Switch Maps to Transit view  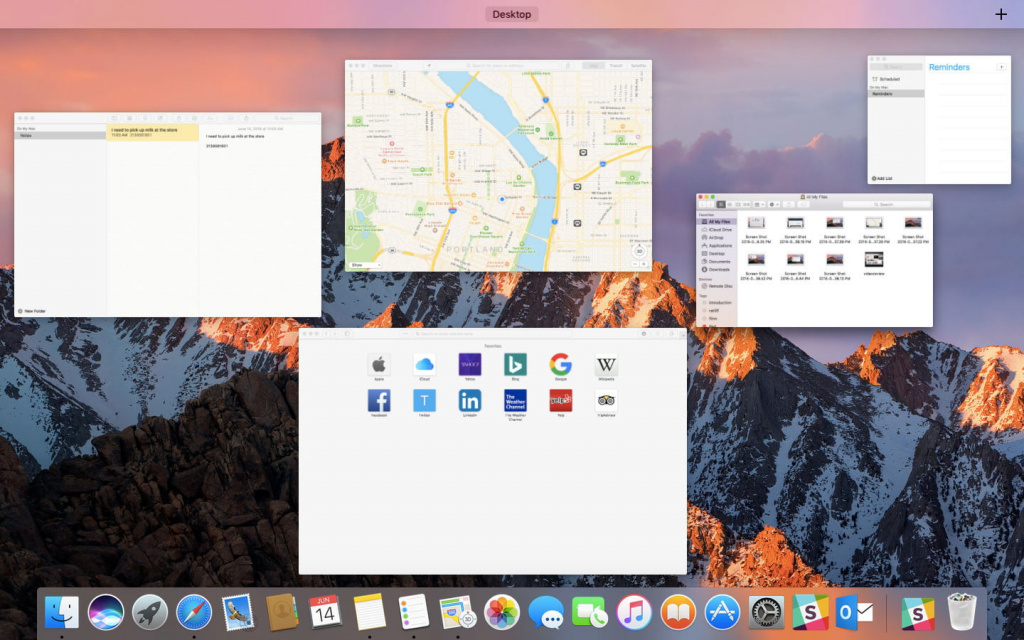point(616,66)
